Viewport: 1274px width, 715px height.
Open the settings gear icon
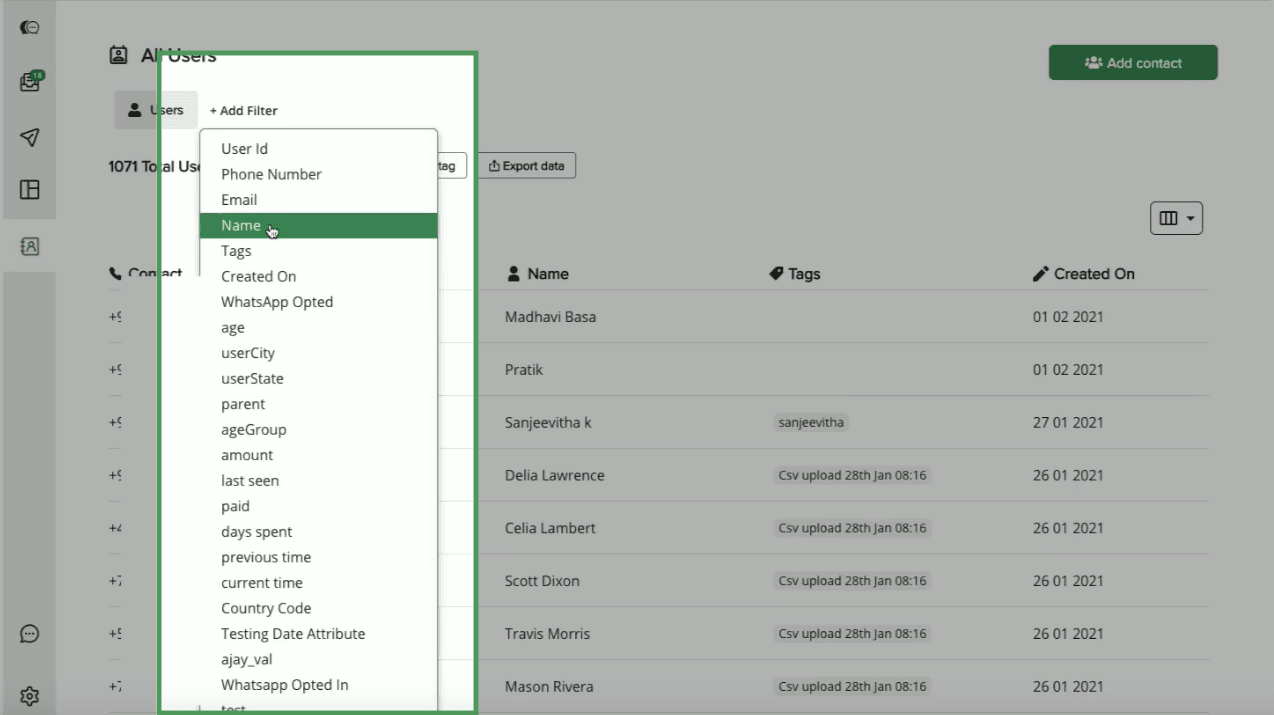30,695
